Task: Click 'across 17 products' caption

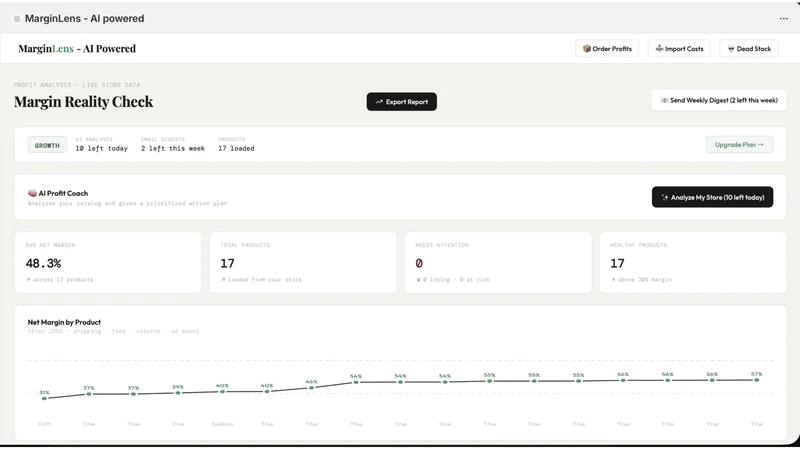Action: click(x=63, y=280)
